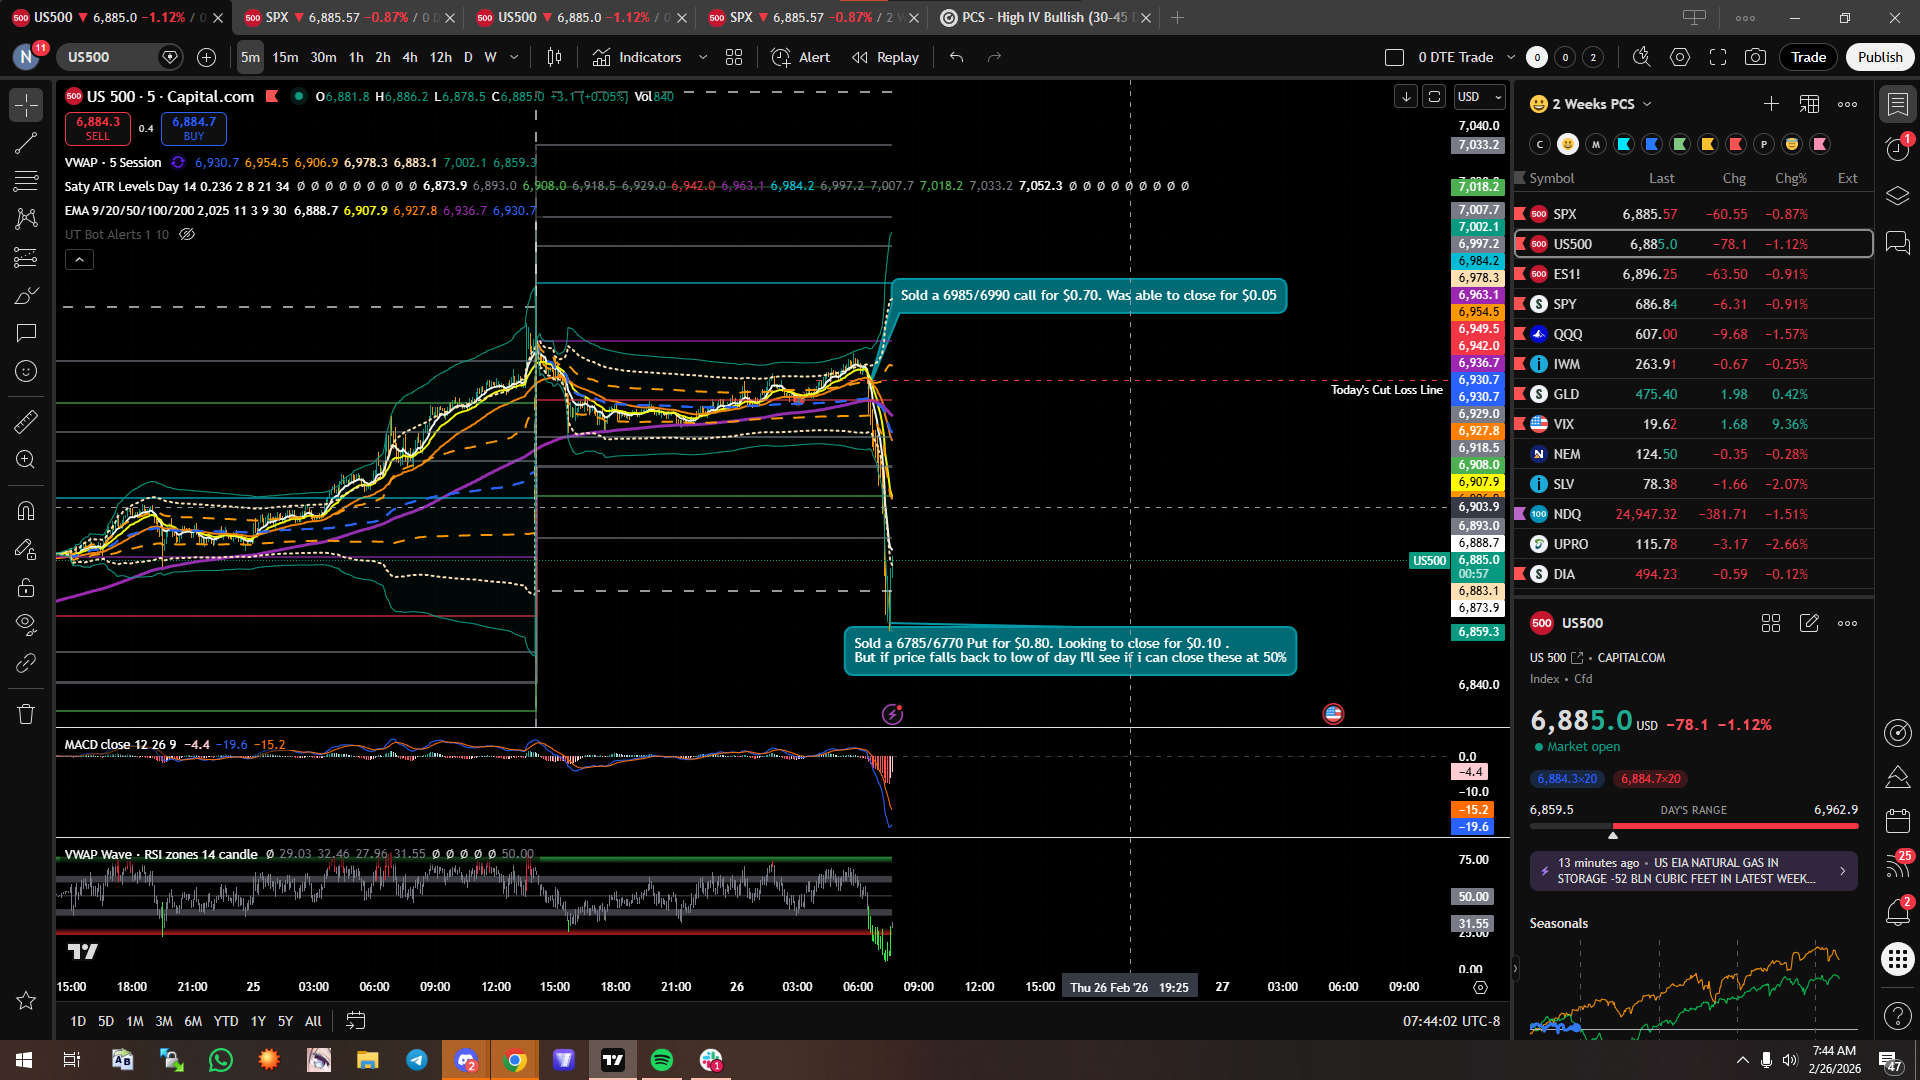The image size is (1920, 1080).
Task: Click the 6,884.7 BUY button
Action: pyautogui.click(x=194, y=128)
